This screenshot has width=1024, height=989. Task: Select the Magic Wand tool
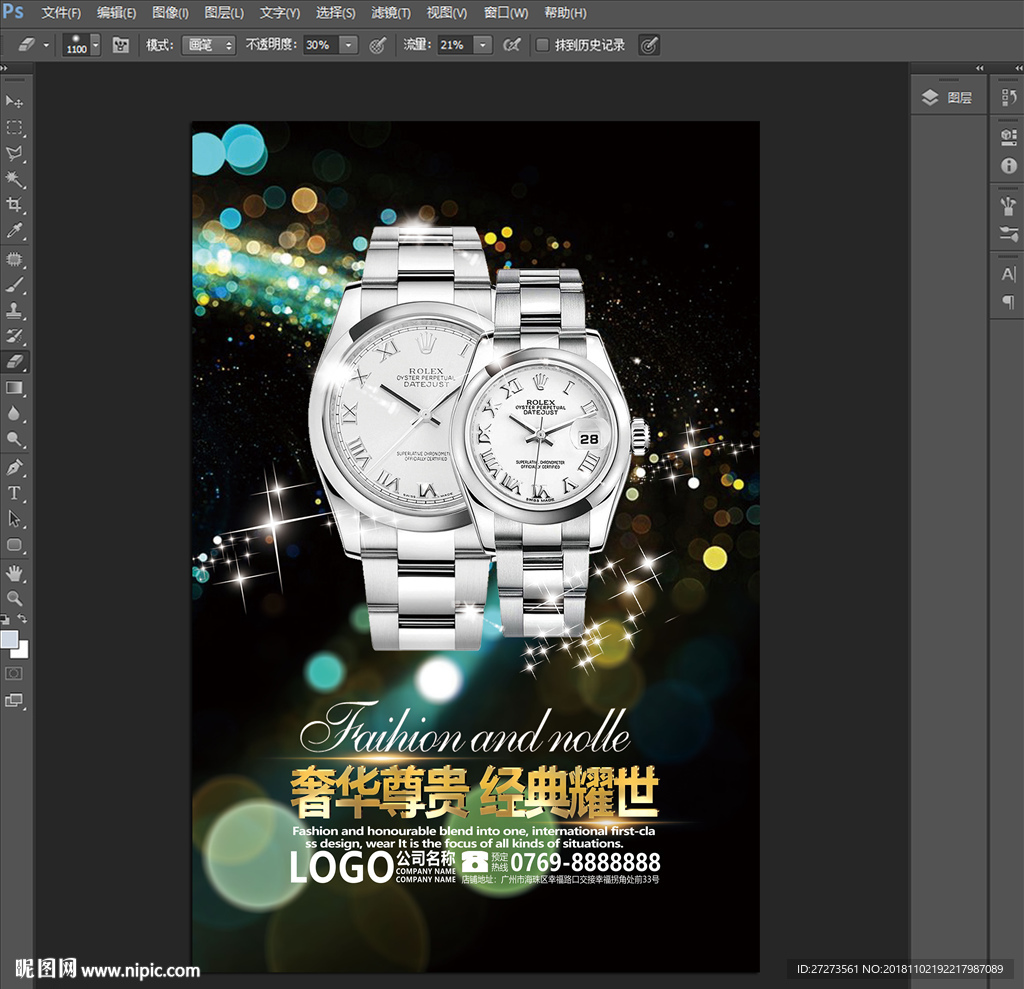click(x=14, y=179)
